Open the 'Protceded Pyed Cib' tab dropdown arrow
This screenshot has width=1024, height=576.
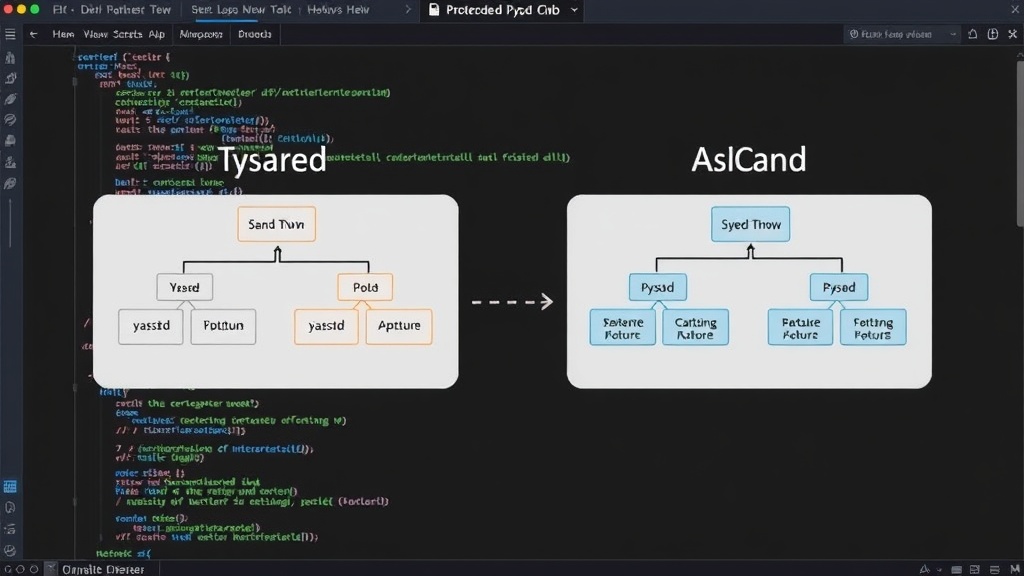tap(574, 10)
